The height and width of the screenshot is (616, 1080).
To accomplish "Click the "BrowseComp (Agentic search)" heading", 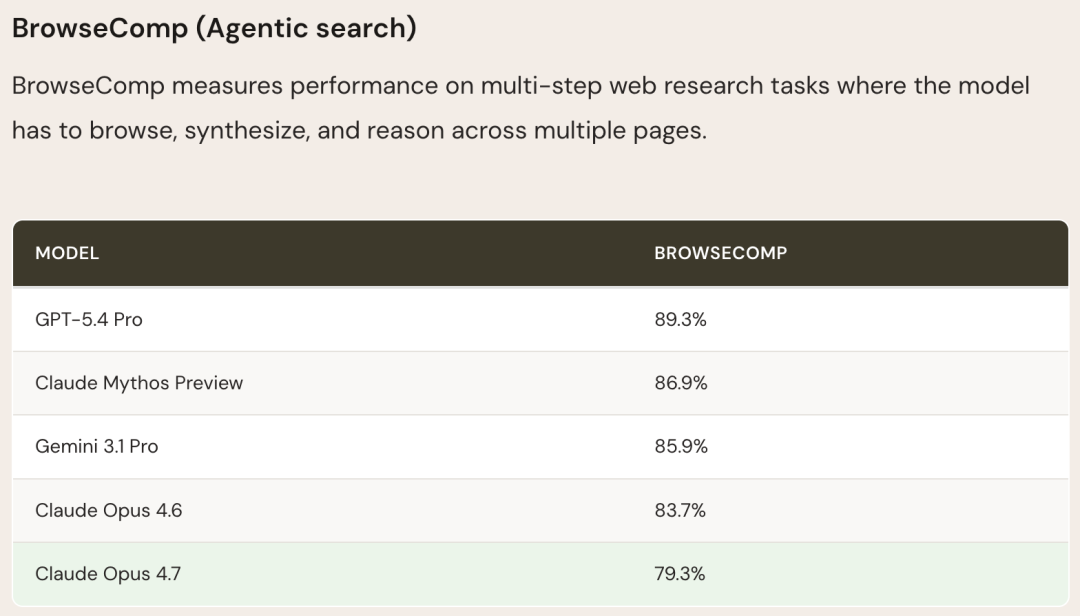I will coord(214,28).
